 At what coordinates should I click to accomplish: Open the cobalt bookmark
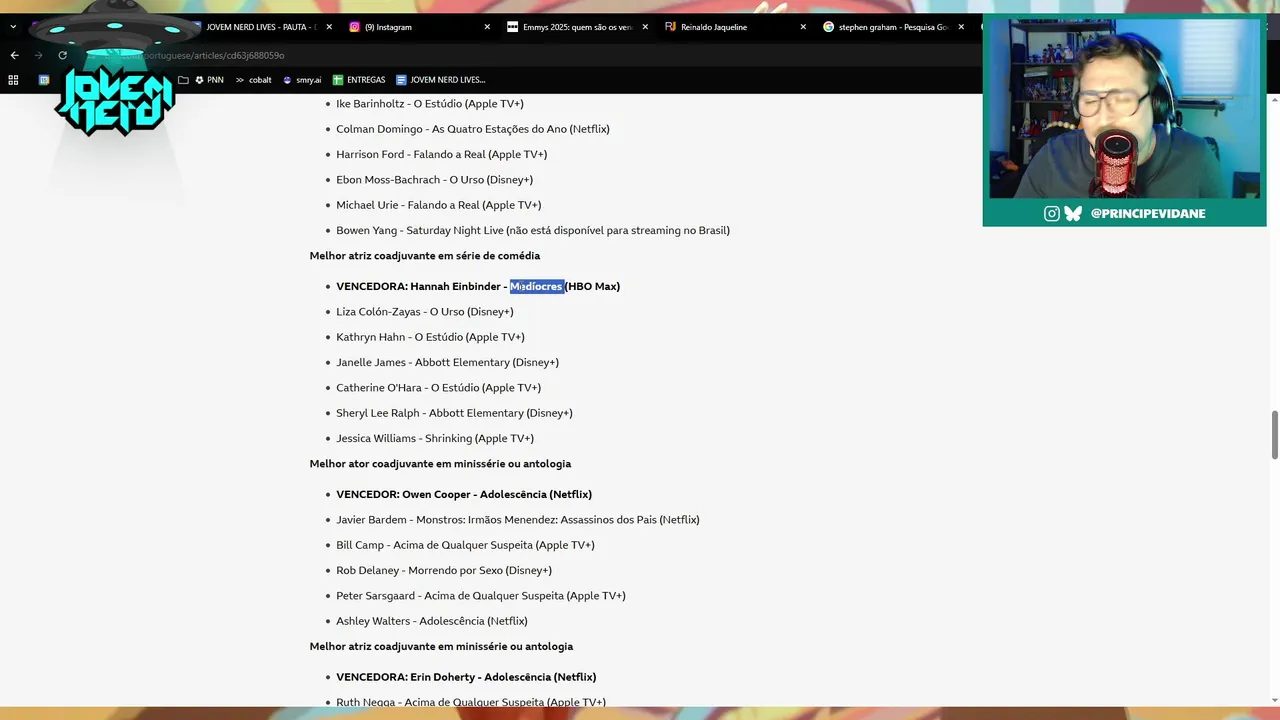pos(253,79)
